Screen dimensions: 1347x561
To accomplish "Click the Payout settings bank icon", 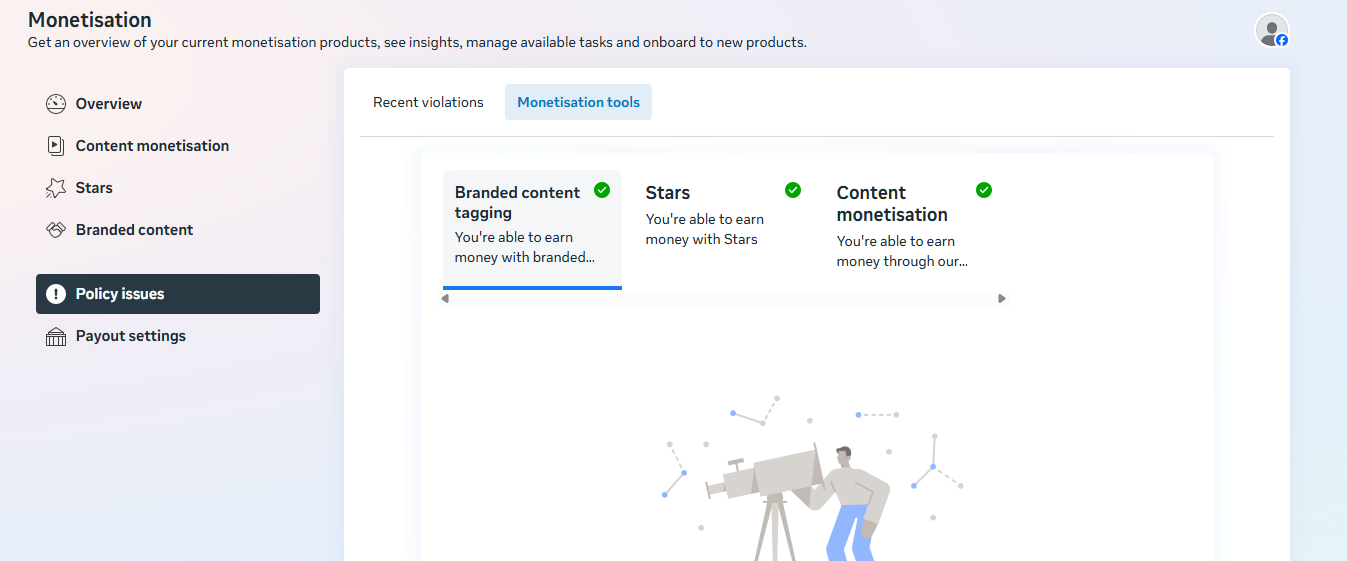I will point(56,337).
